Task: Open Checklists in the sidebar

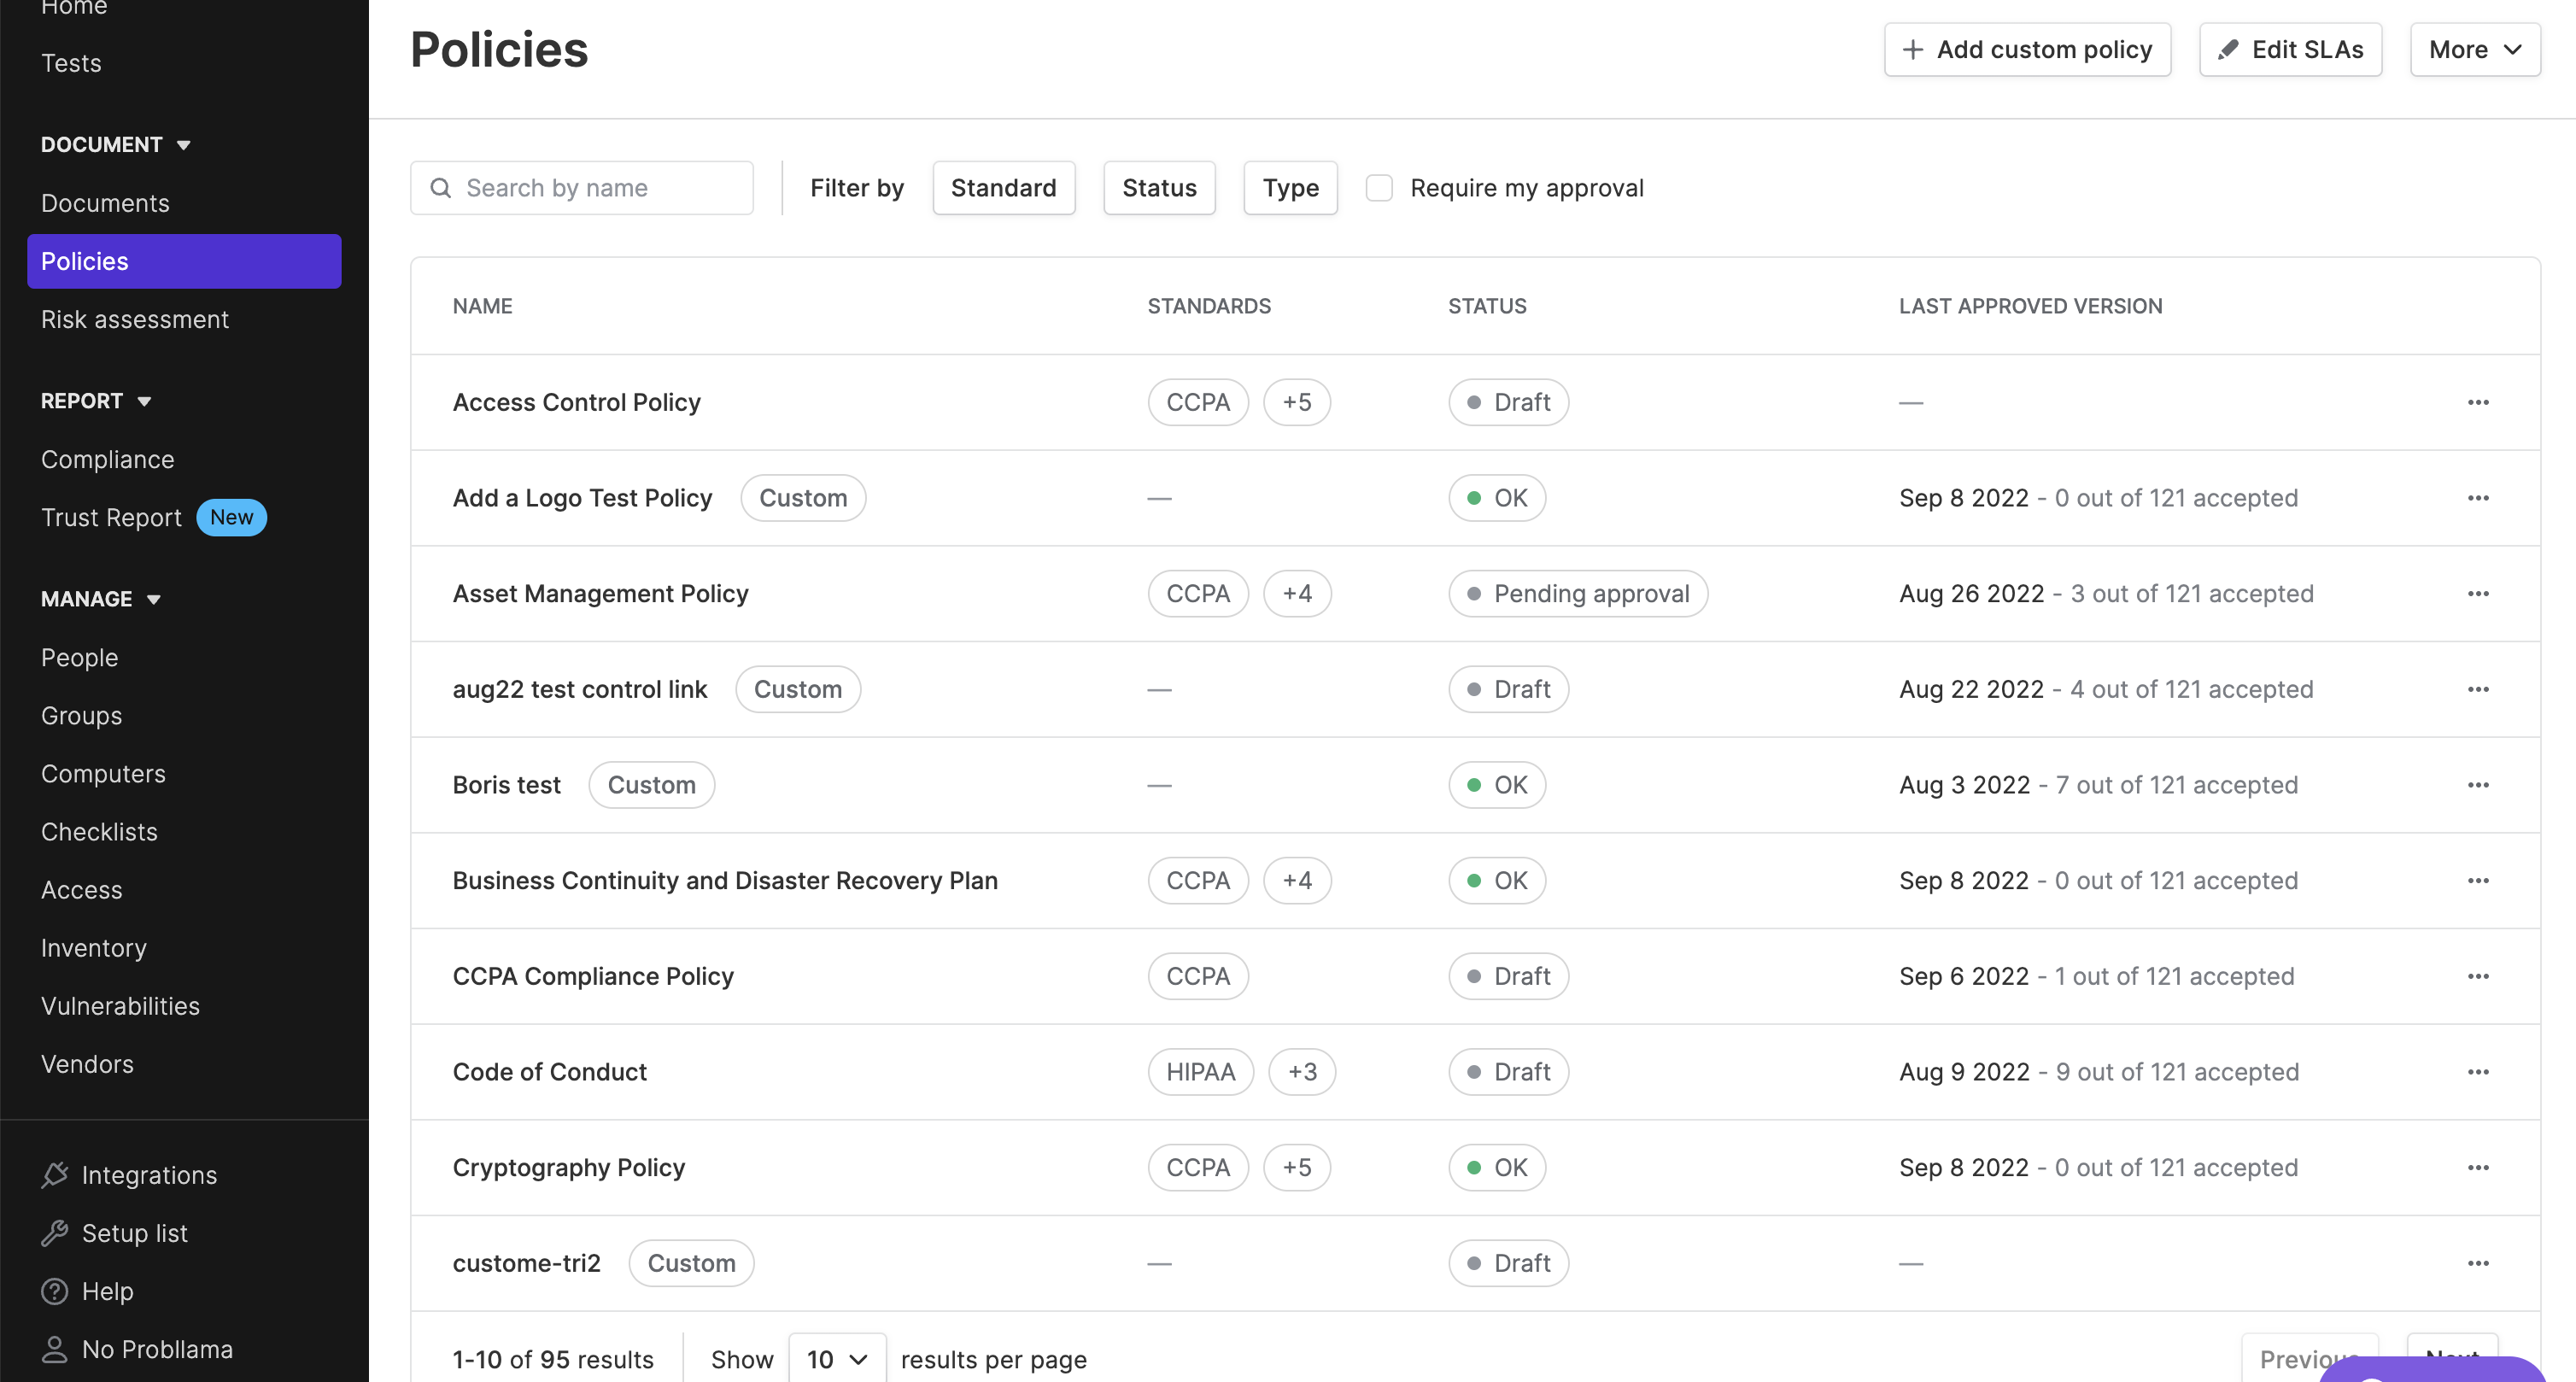Action: 99,831
